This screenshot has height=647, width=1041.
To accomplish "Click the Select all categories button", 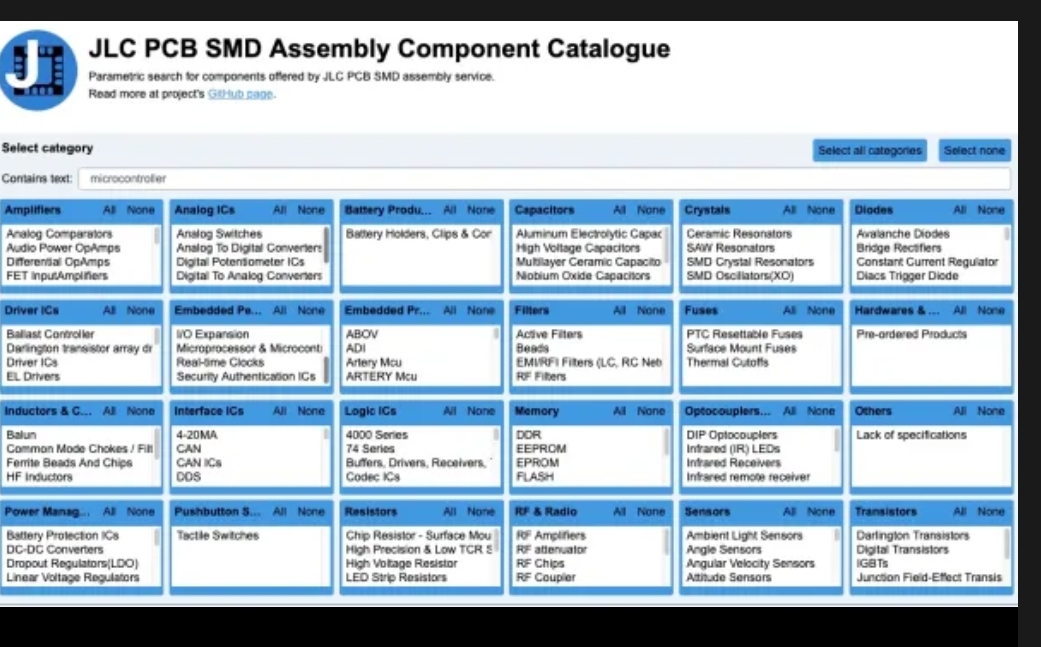I will point(870,151).
